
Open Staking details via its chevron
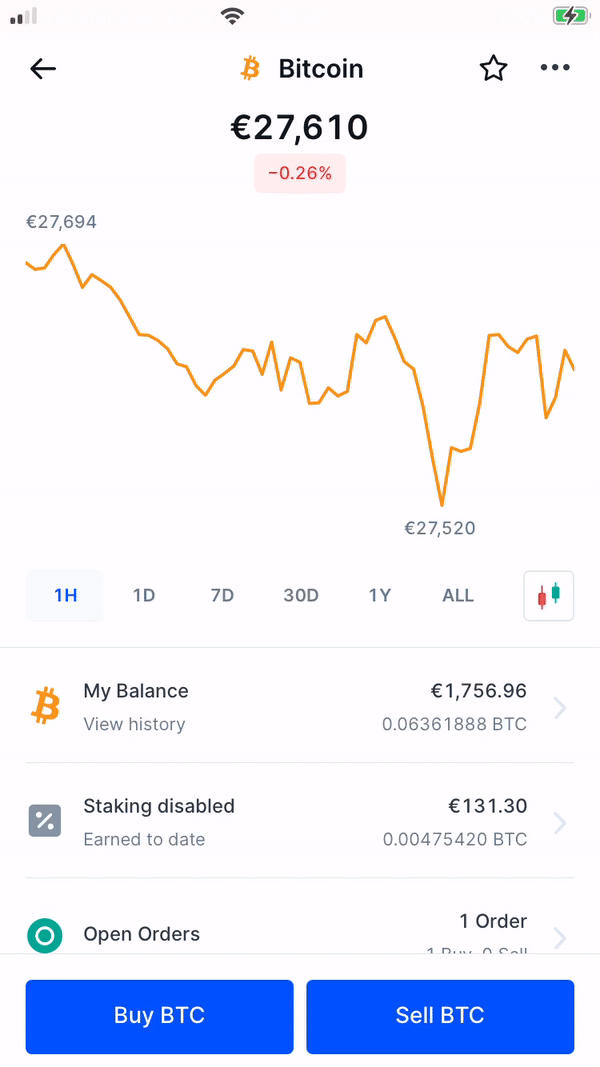[x=560, y=822]
